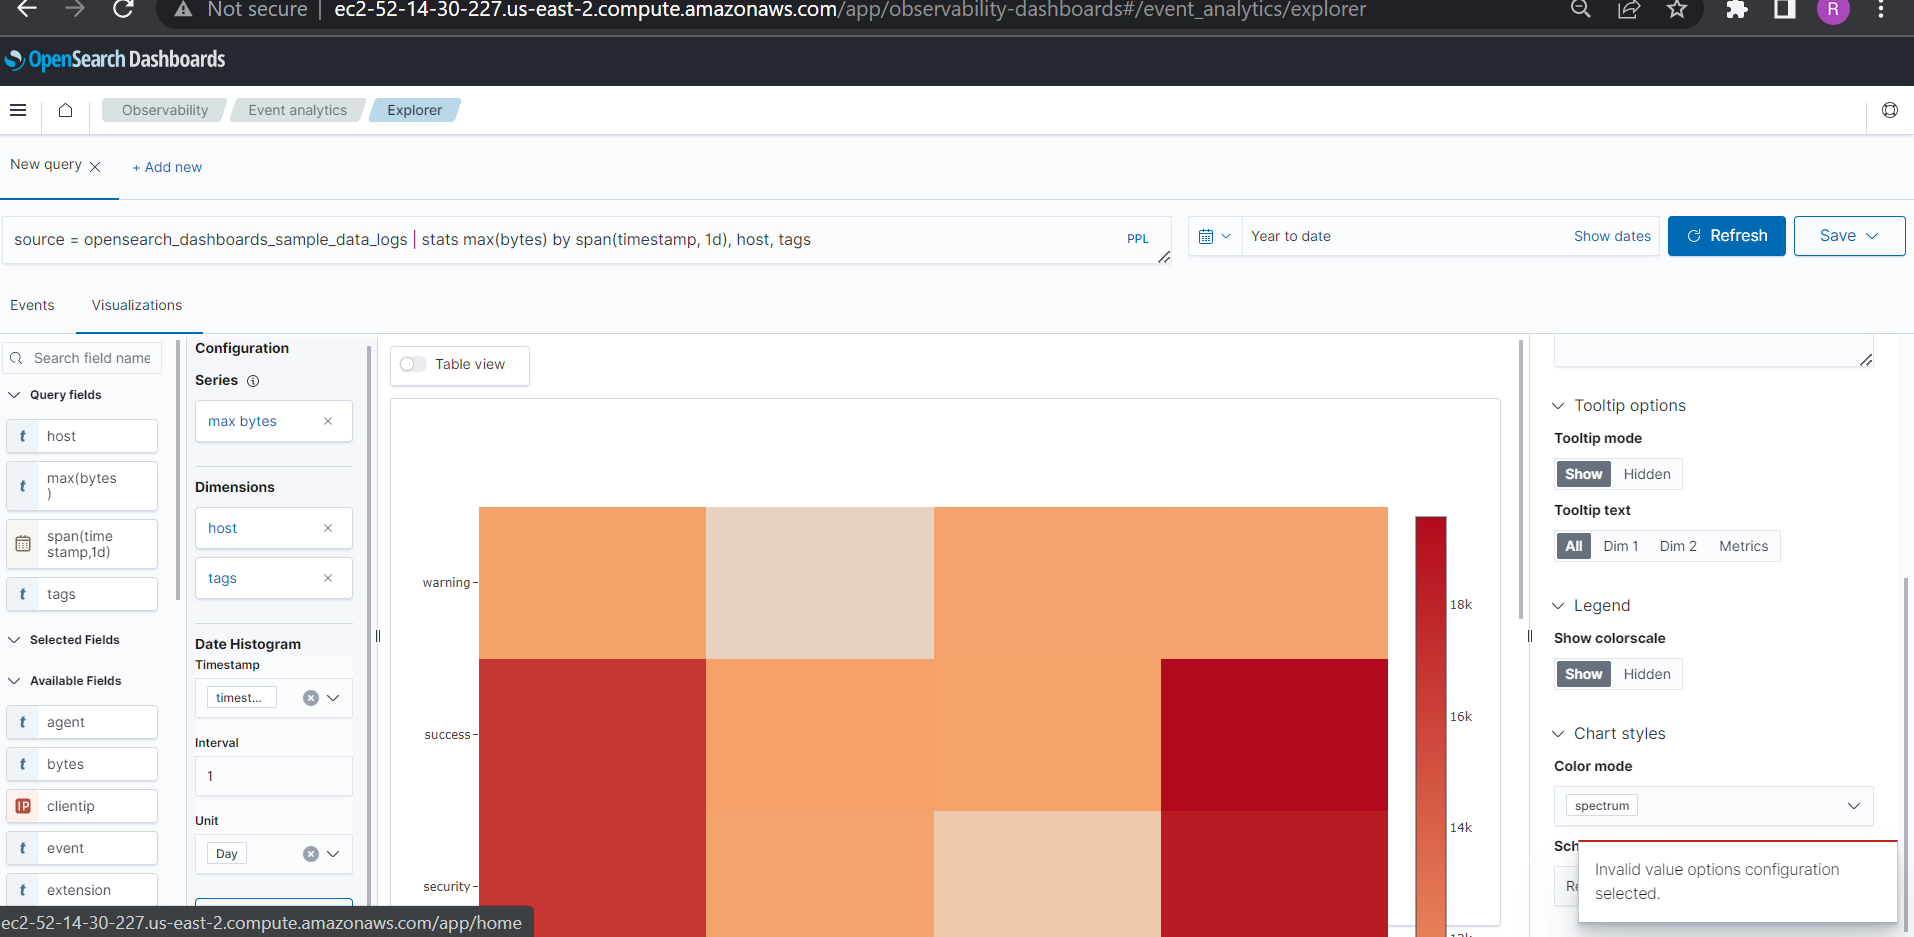Click the home icon in the navbar
Image resolution: width=1914 pixels, height=937 pixels.
[x=64, y=110]
